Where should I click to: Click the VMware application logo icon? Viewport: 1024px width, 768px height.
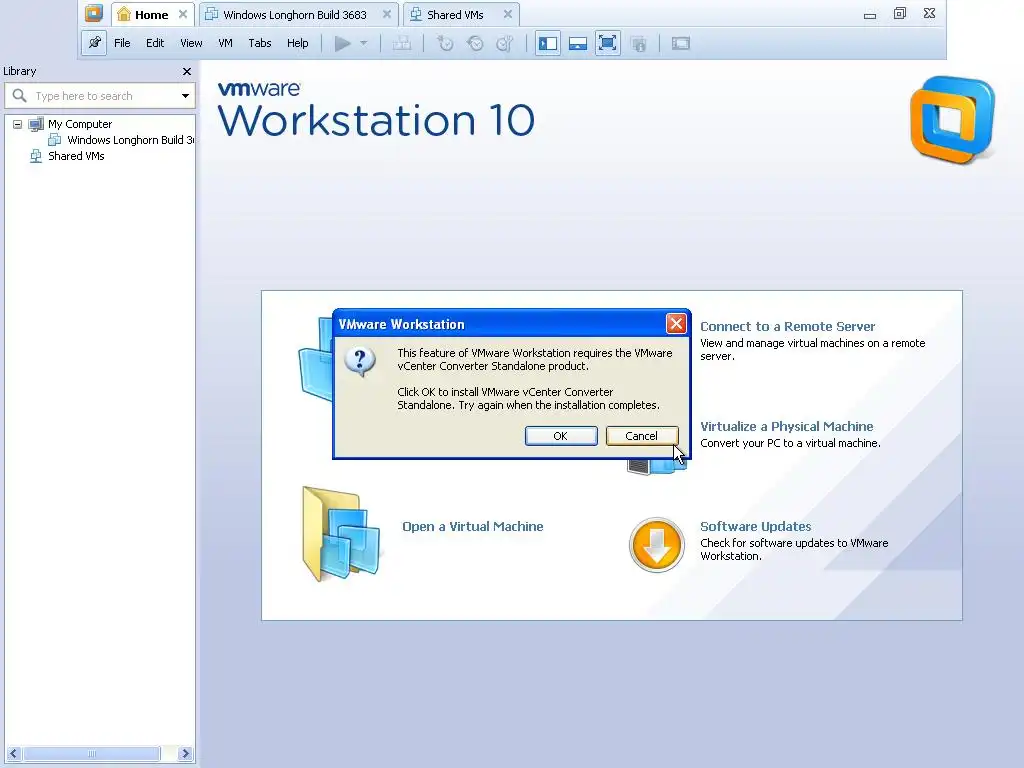click(x=94, y=13)
